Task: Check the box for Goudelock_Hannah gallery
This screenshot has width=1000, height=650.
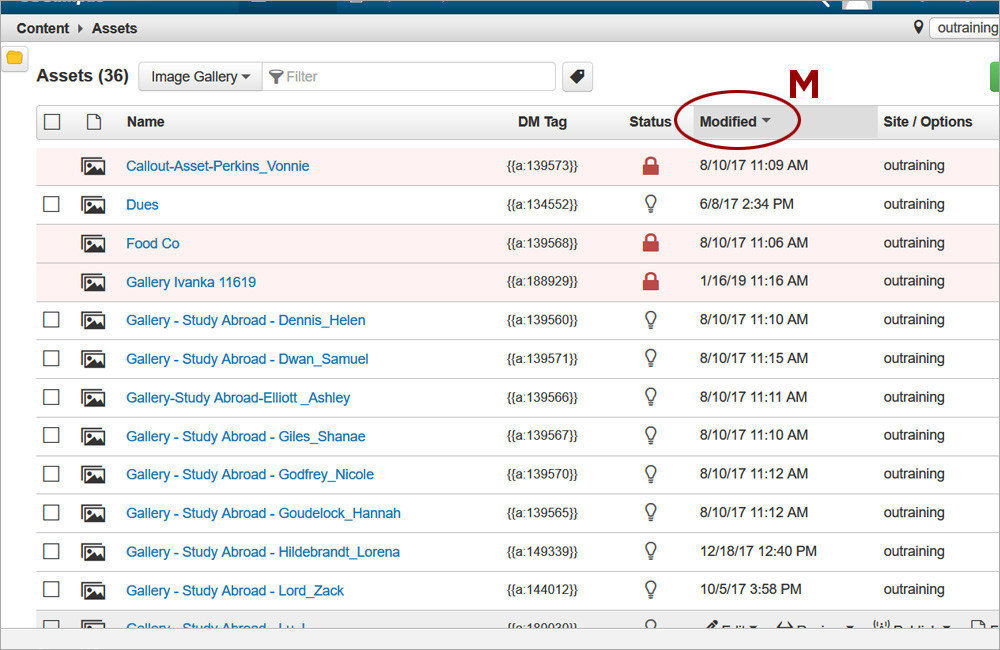Action: (51, 512)
